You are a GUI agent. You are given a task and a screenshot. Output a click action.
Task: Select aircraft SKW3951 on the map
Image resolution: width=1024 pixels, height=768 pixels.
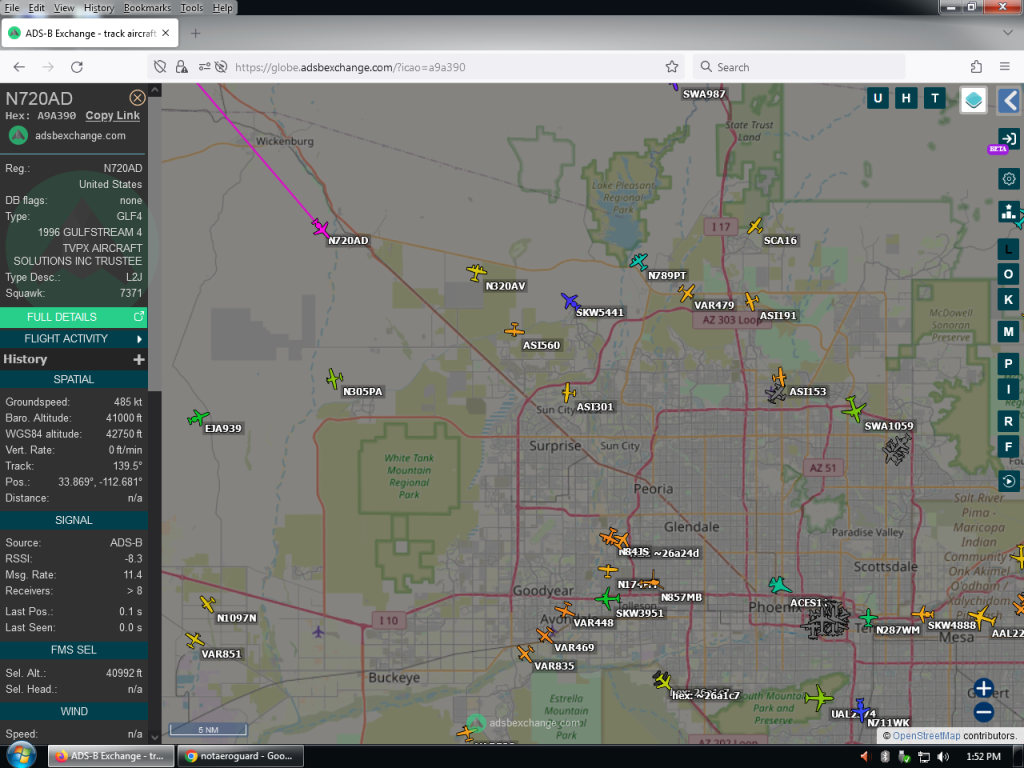607,598
